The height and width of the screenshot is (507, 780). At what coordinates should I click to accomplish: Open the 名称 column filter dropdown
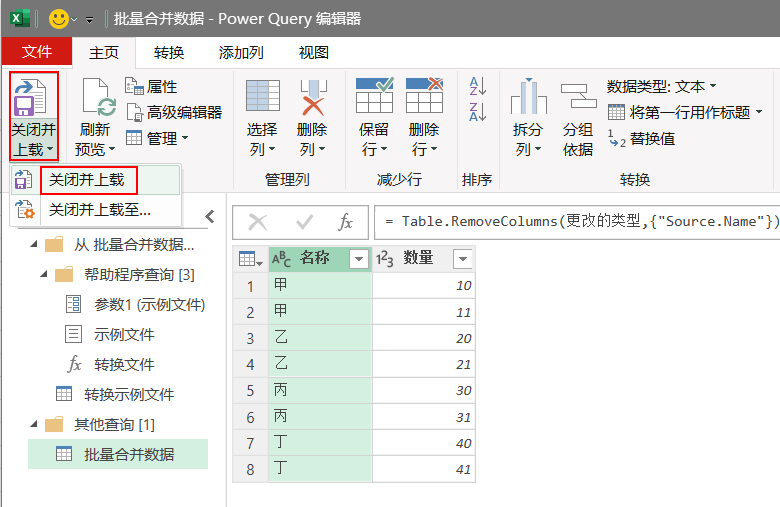click(359, 259)
